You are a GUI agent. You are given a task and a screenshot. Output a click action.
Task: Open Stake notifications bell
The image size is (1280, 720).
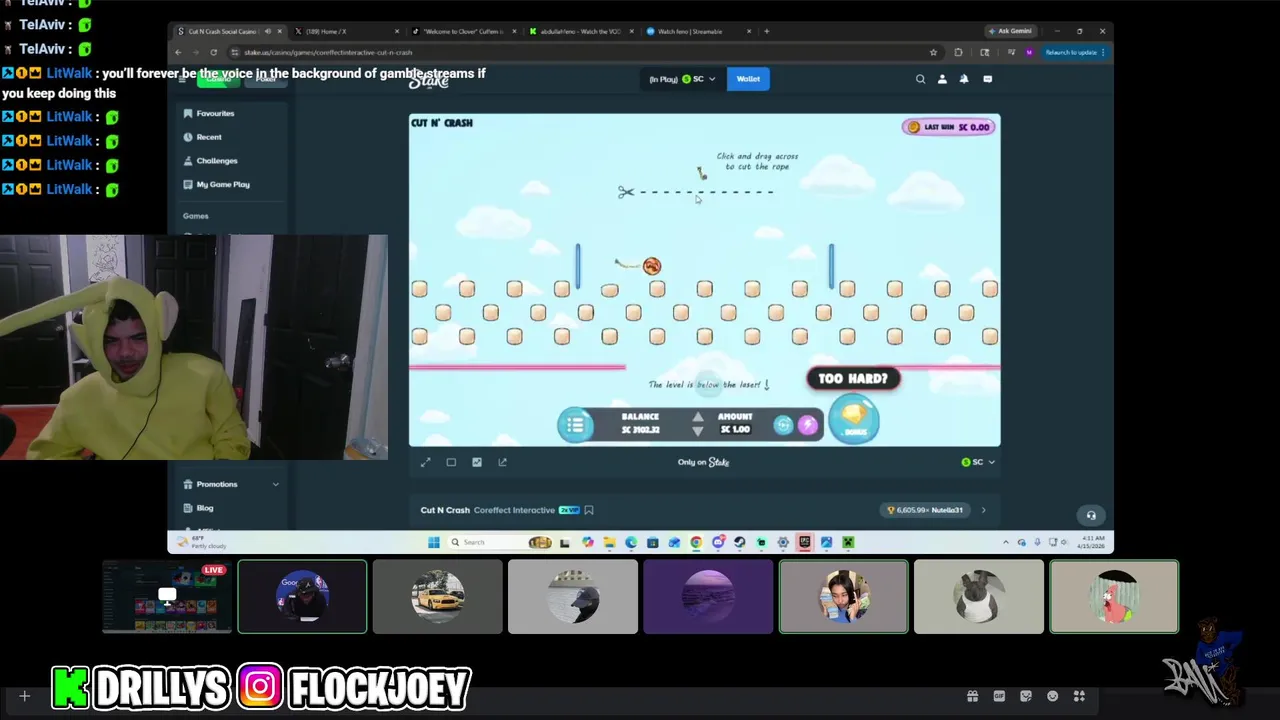coord(964,79)
